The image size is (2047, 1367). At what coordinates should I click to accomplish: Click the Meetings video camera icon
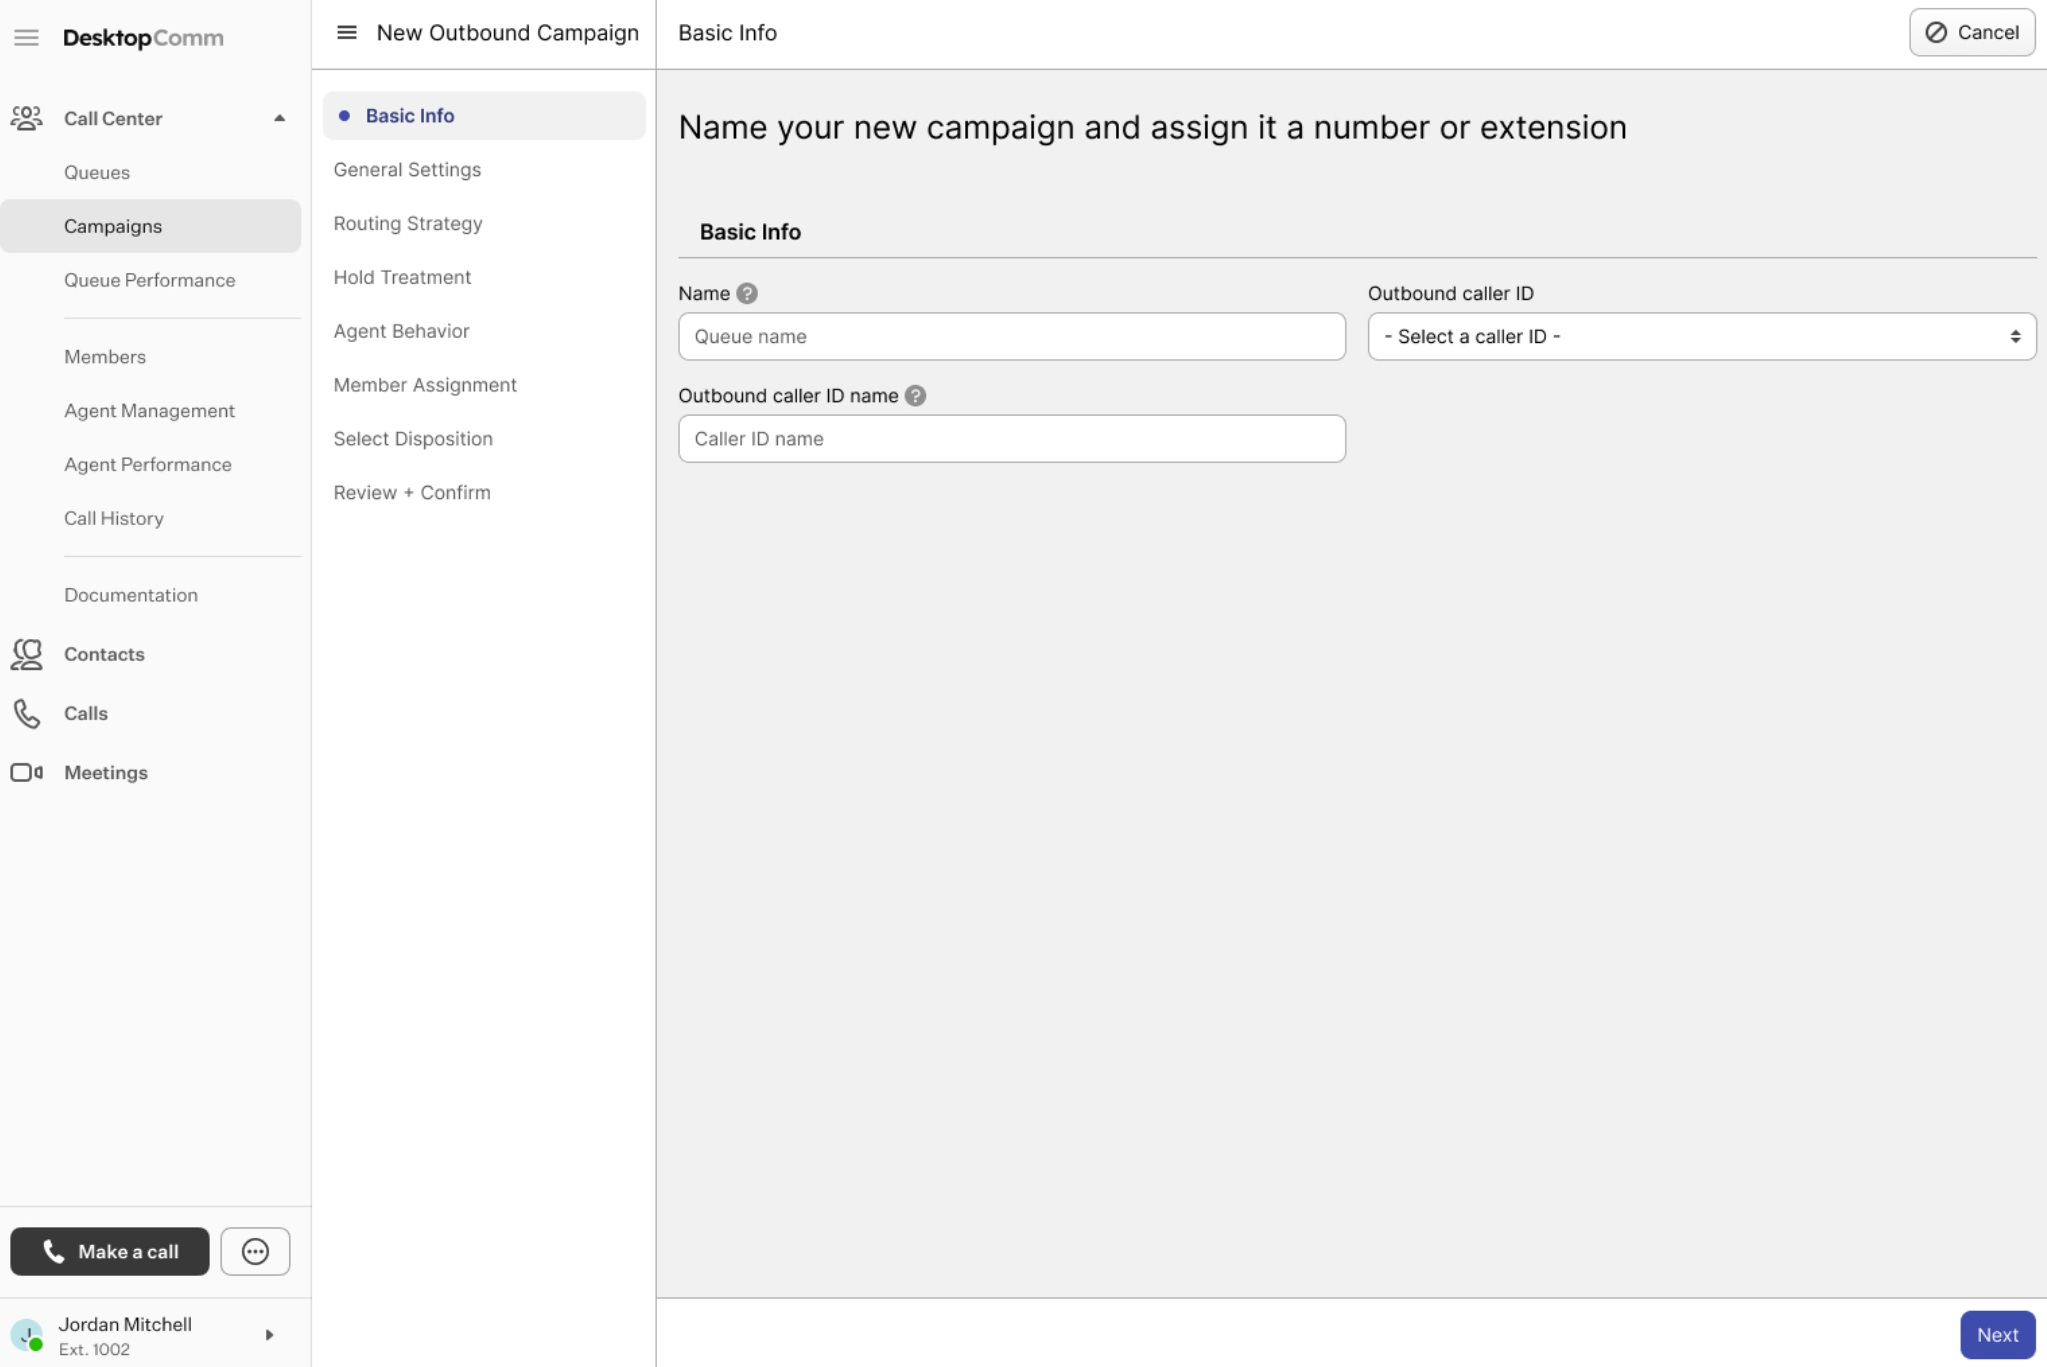[x=27, y=772]
